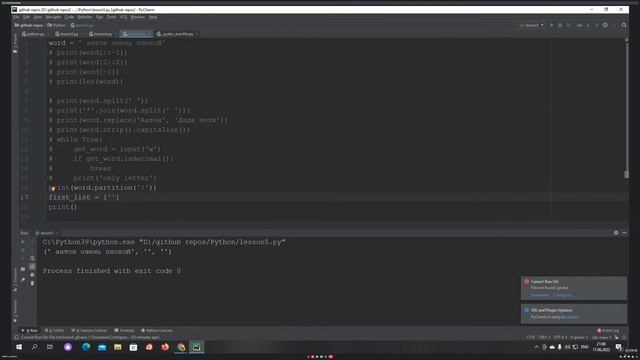Switch to the python.py editor tab

(34, 34)
